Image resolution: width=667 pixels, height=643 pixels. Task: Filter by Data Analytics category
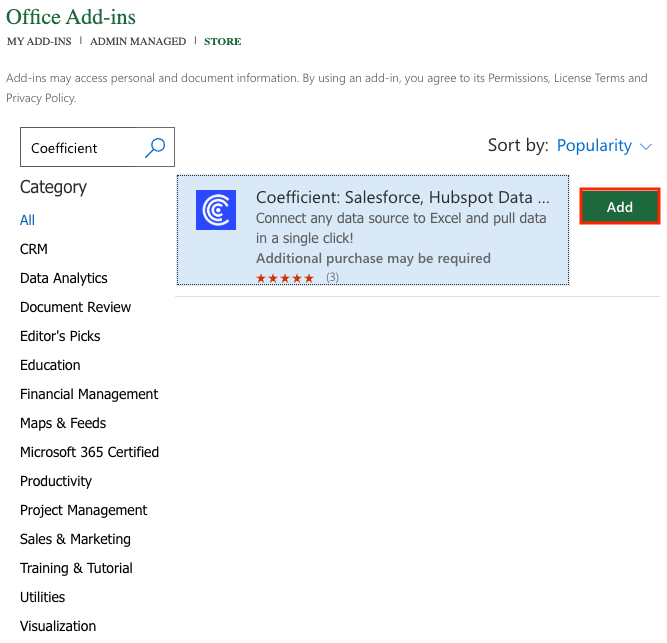64,278
